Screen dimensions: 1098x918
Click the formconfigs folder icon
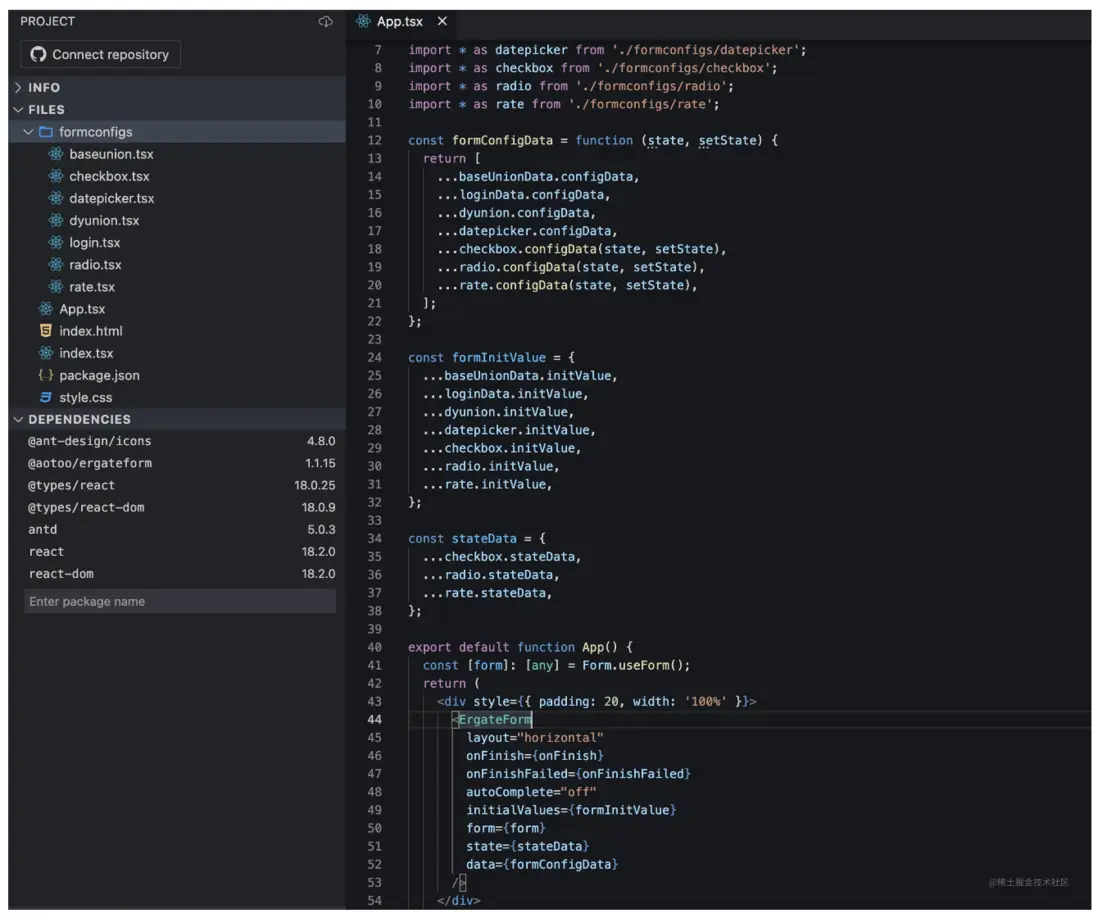click(46, 132)
